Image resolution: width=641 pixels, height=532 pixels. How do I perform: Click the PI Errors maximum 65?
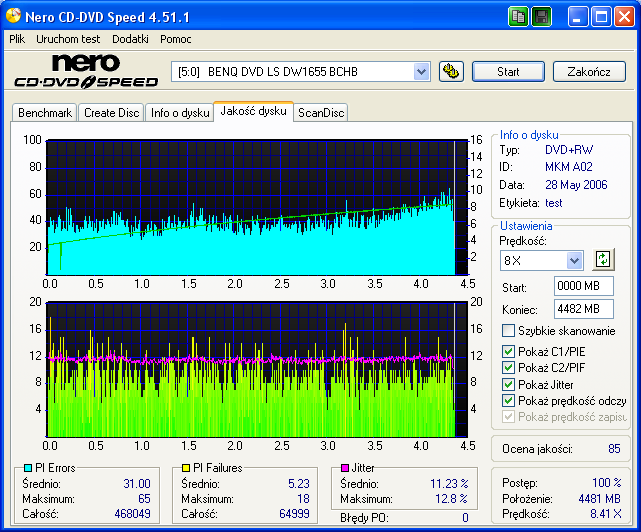[x=144, y=498]
